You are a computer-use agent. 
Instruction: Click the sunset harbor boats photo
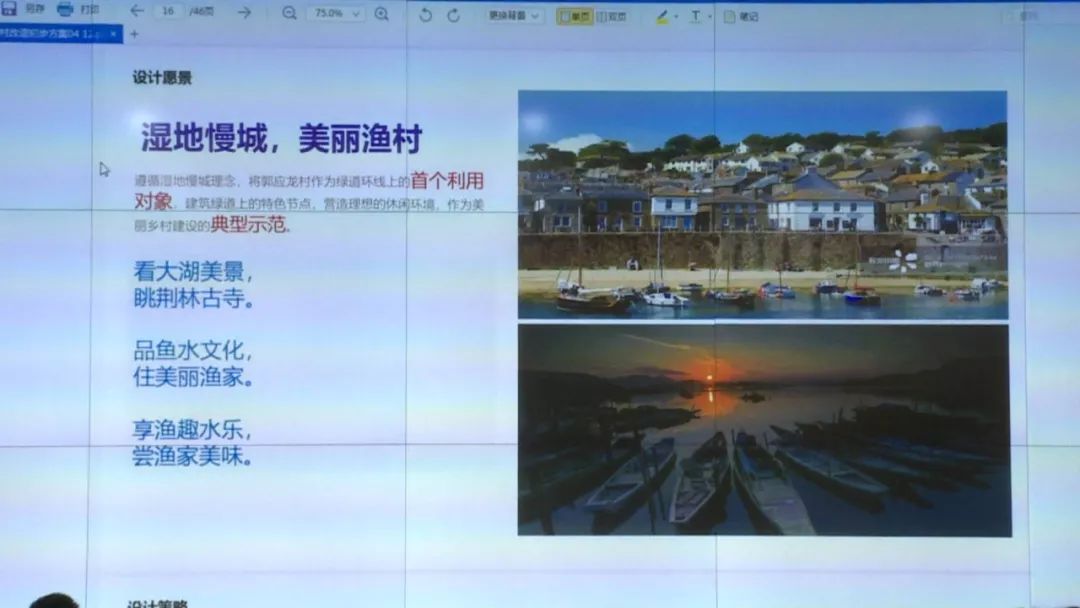coord(765,430)
